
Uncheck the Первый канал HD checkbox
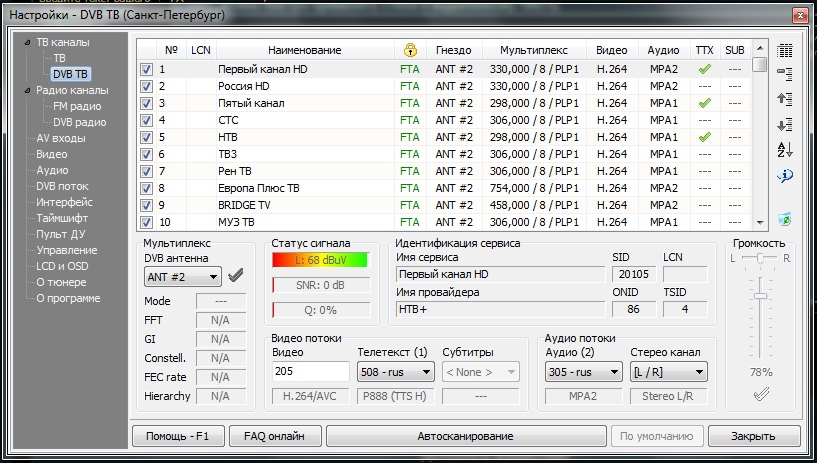(x=146, y=69)
